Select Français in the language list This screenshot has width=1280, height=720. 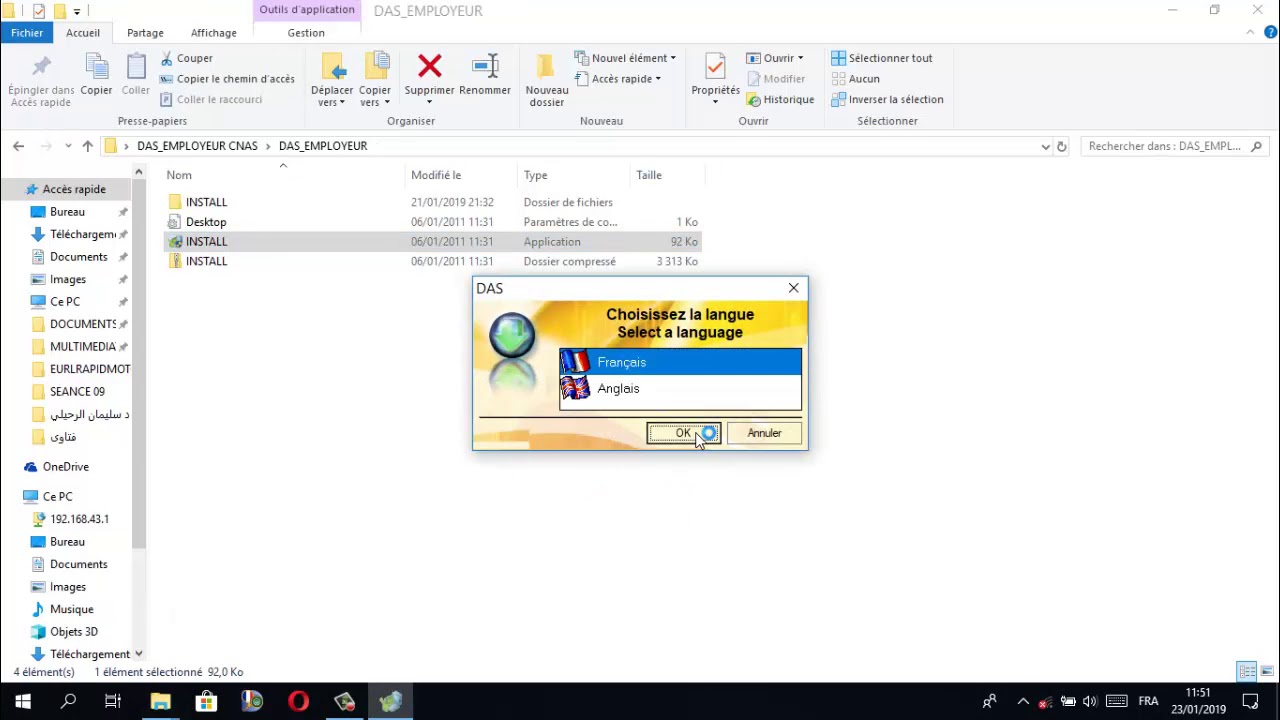[680, 362]
